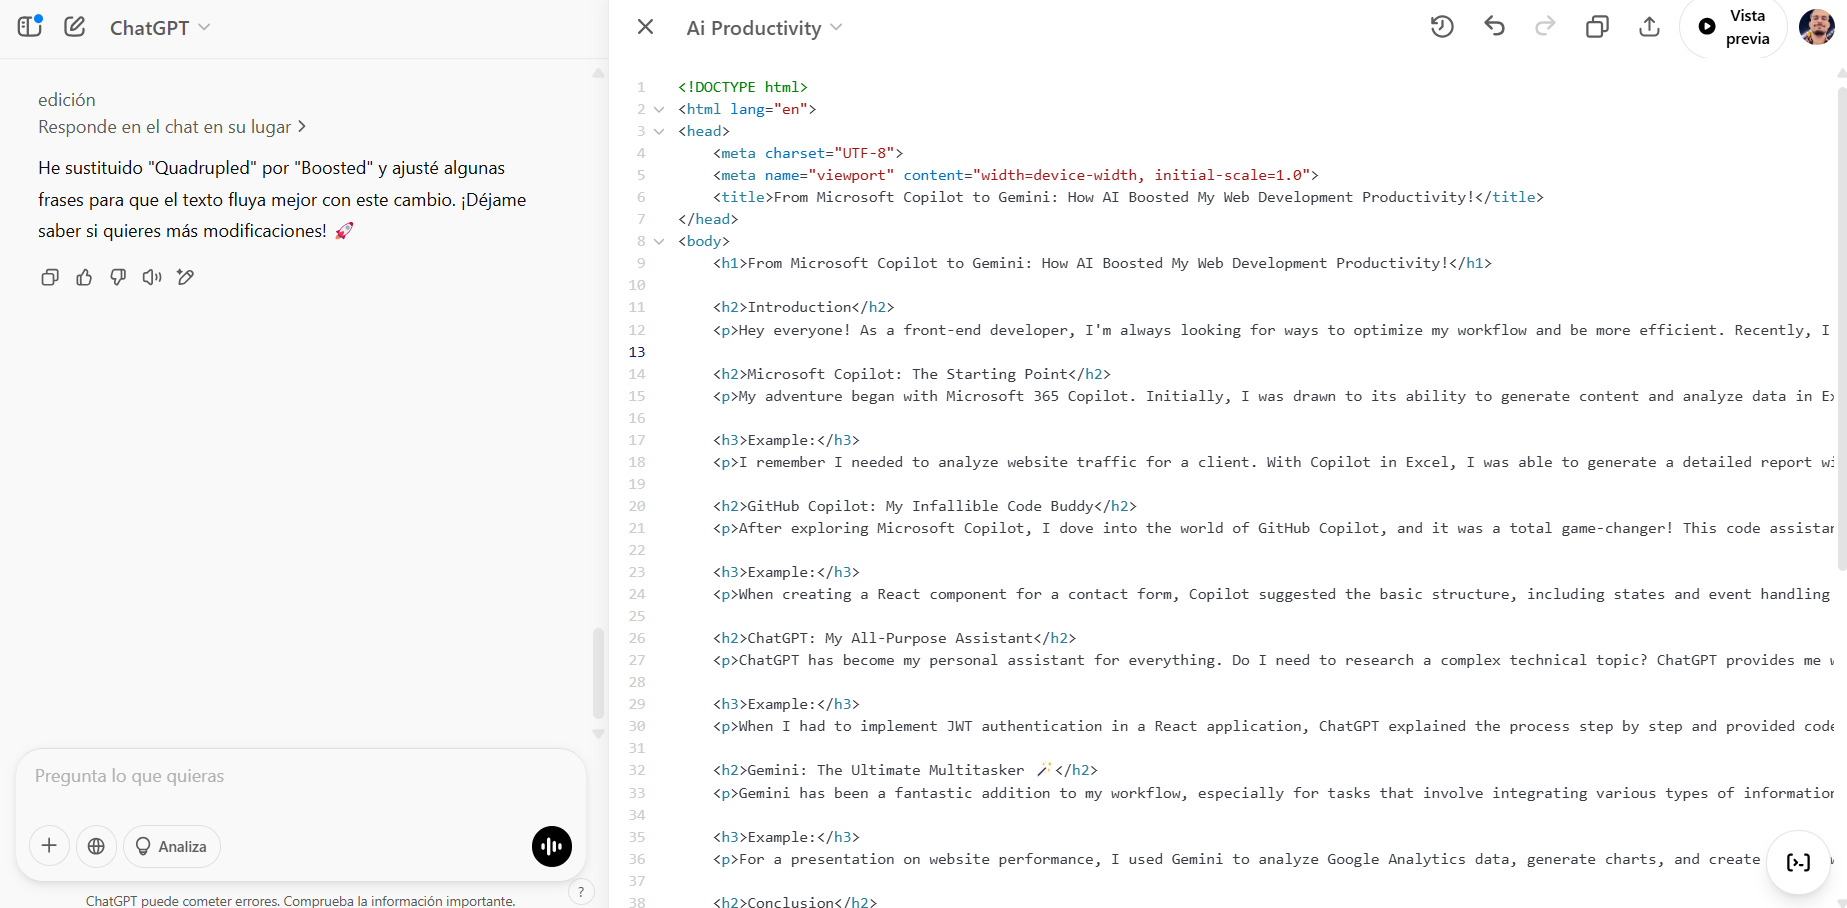Image resolution: width=1847 pixels, height=908 pixels.
Task: Start voice mode button
Action: coord(552,846)
